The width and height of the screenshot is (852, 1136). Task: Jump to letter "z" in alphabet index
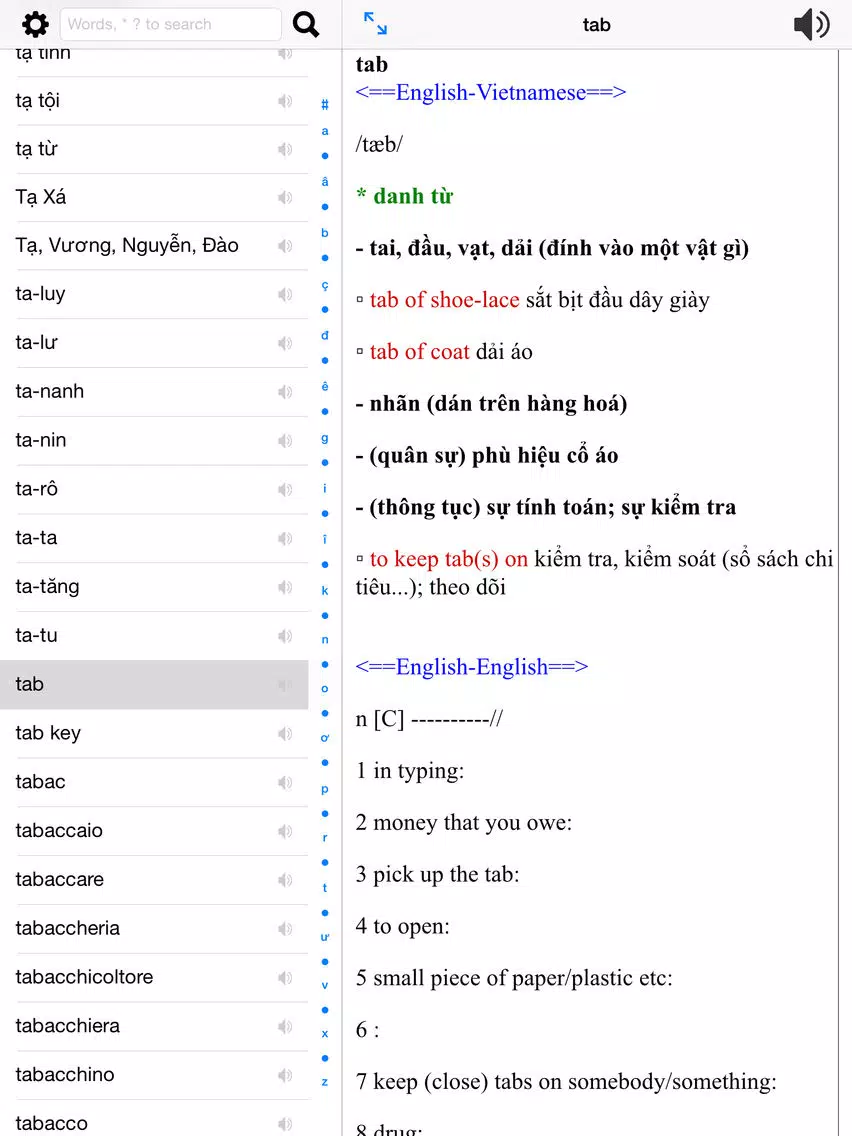(325, 1082)
